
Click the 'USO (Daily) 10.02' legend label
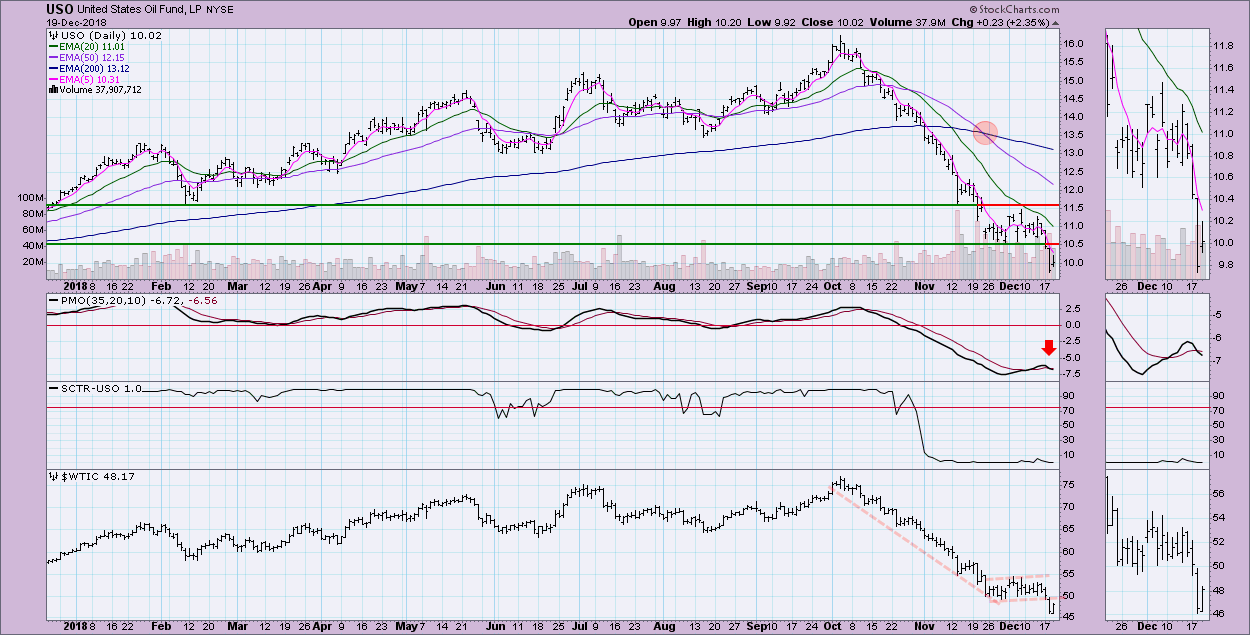110,35
